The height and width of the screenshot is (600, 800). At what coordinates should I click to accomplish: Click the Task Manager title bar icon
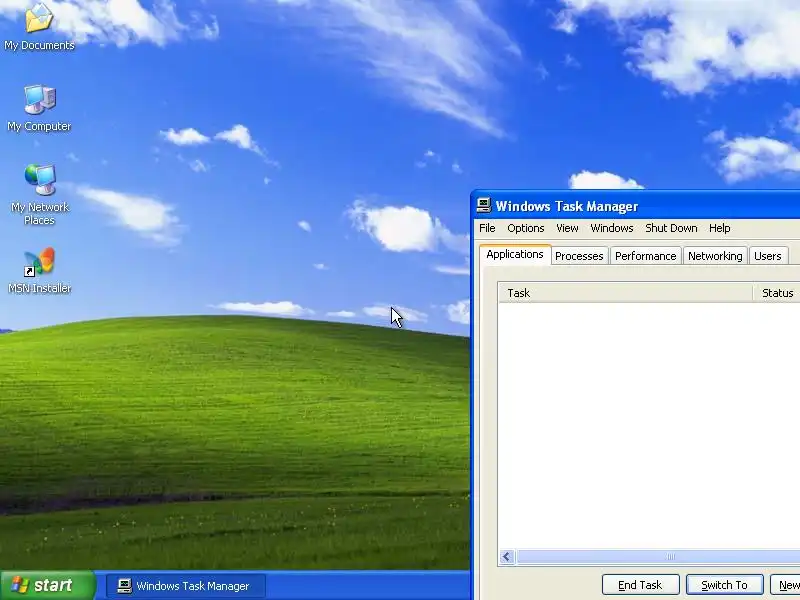pos(483,206)
